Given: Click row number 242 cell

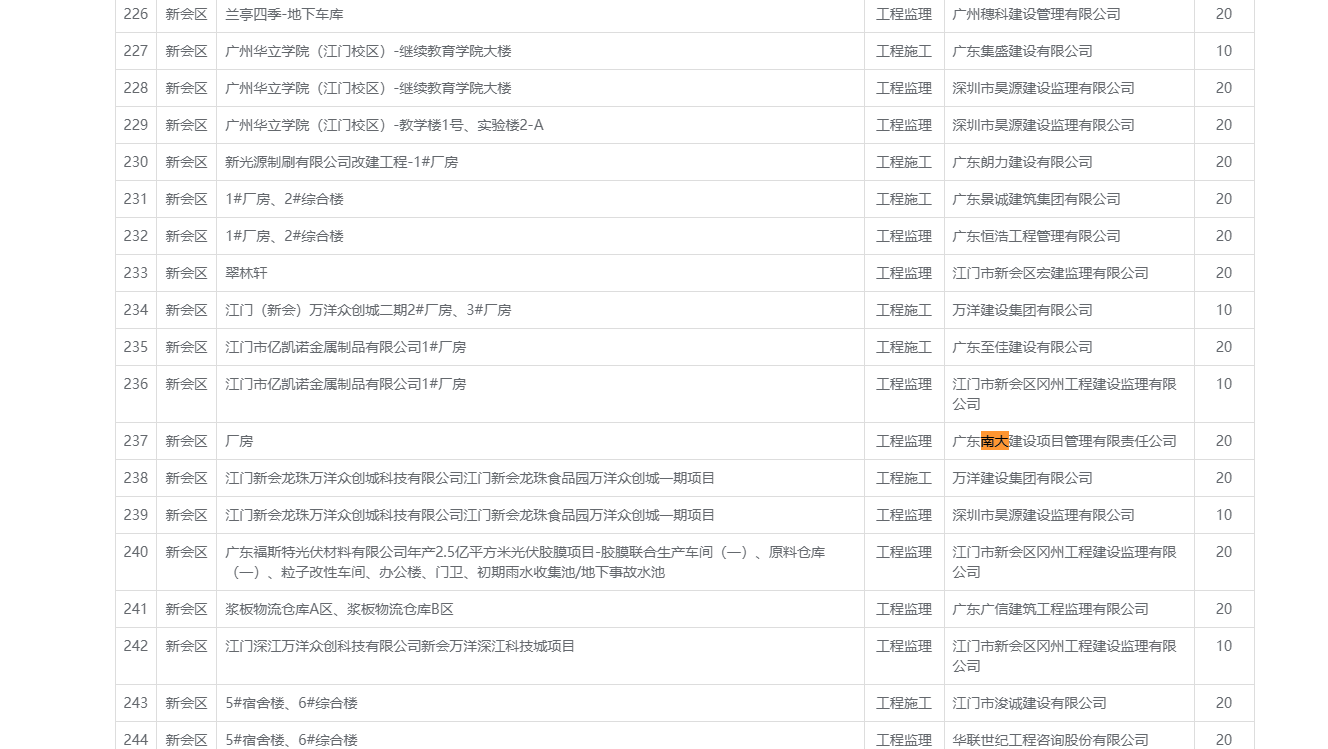Looking at the screenshot, I should point(136,656).
